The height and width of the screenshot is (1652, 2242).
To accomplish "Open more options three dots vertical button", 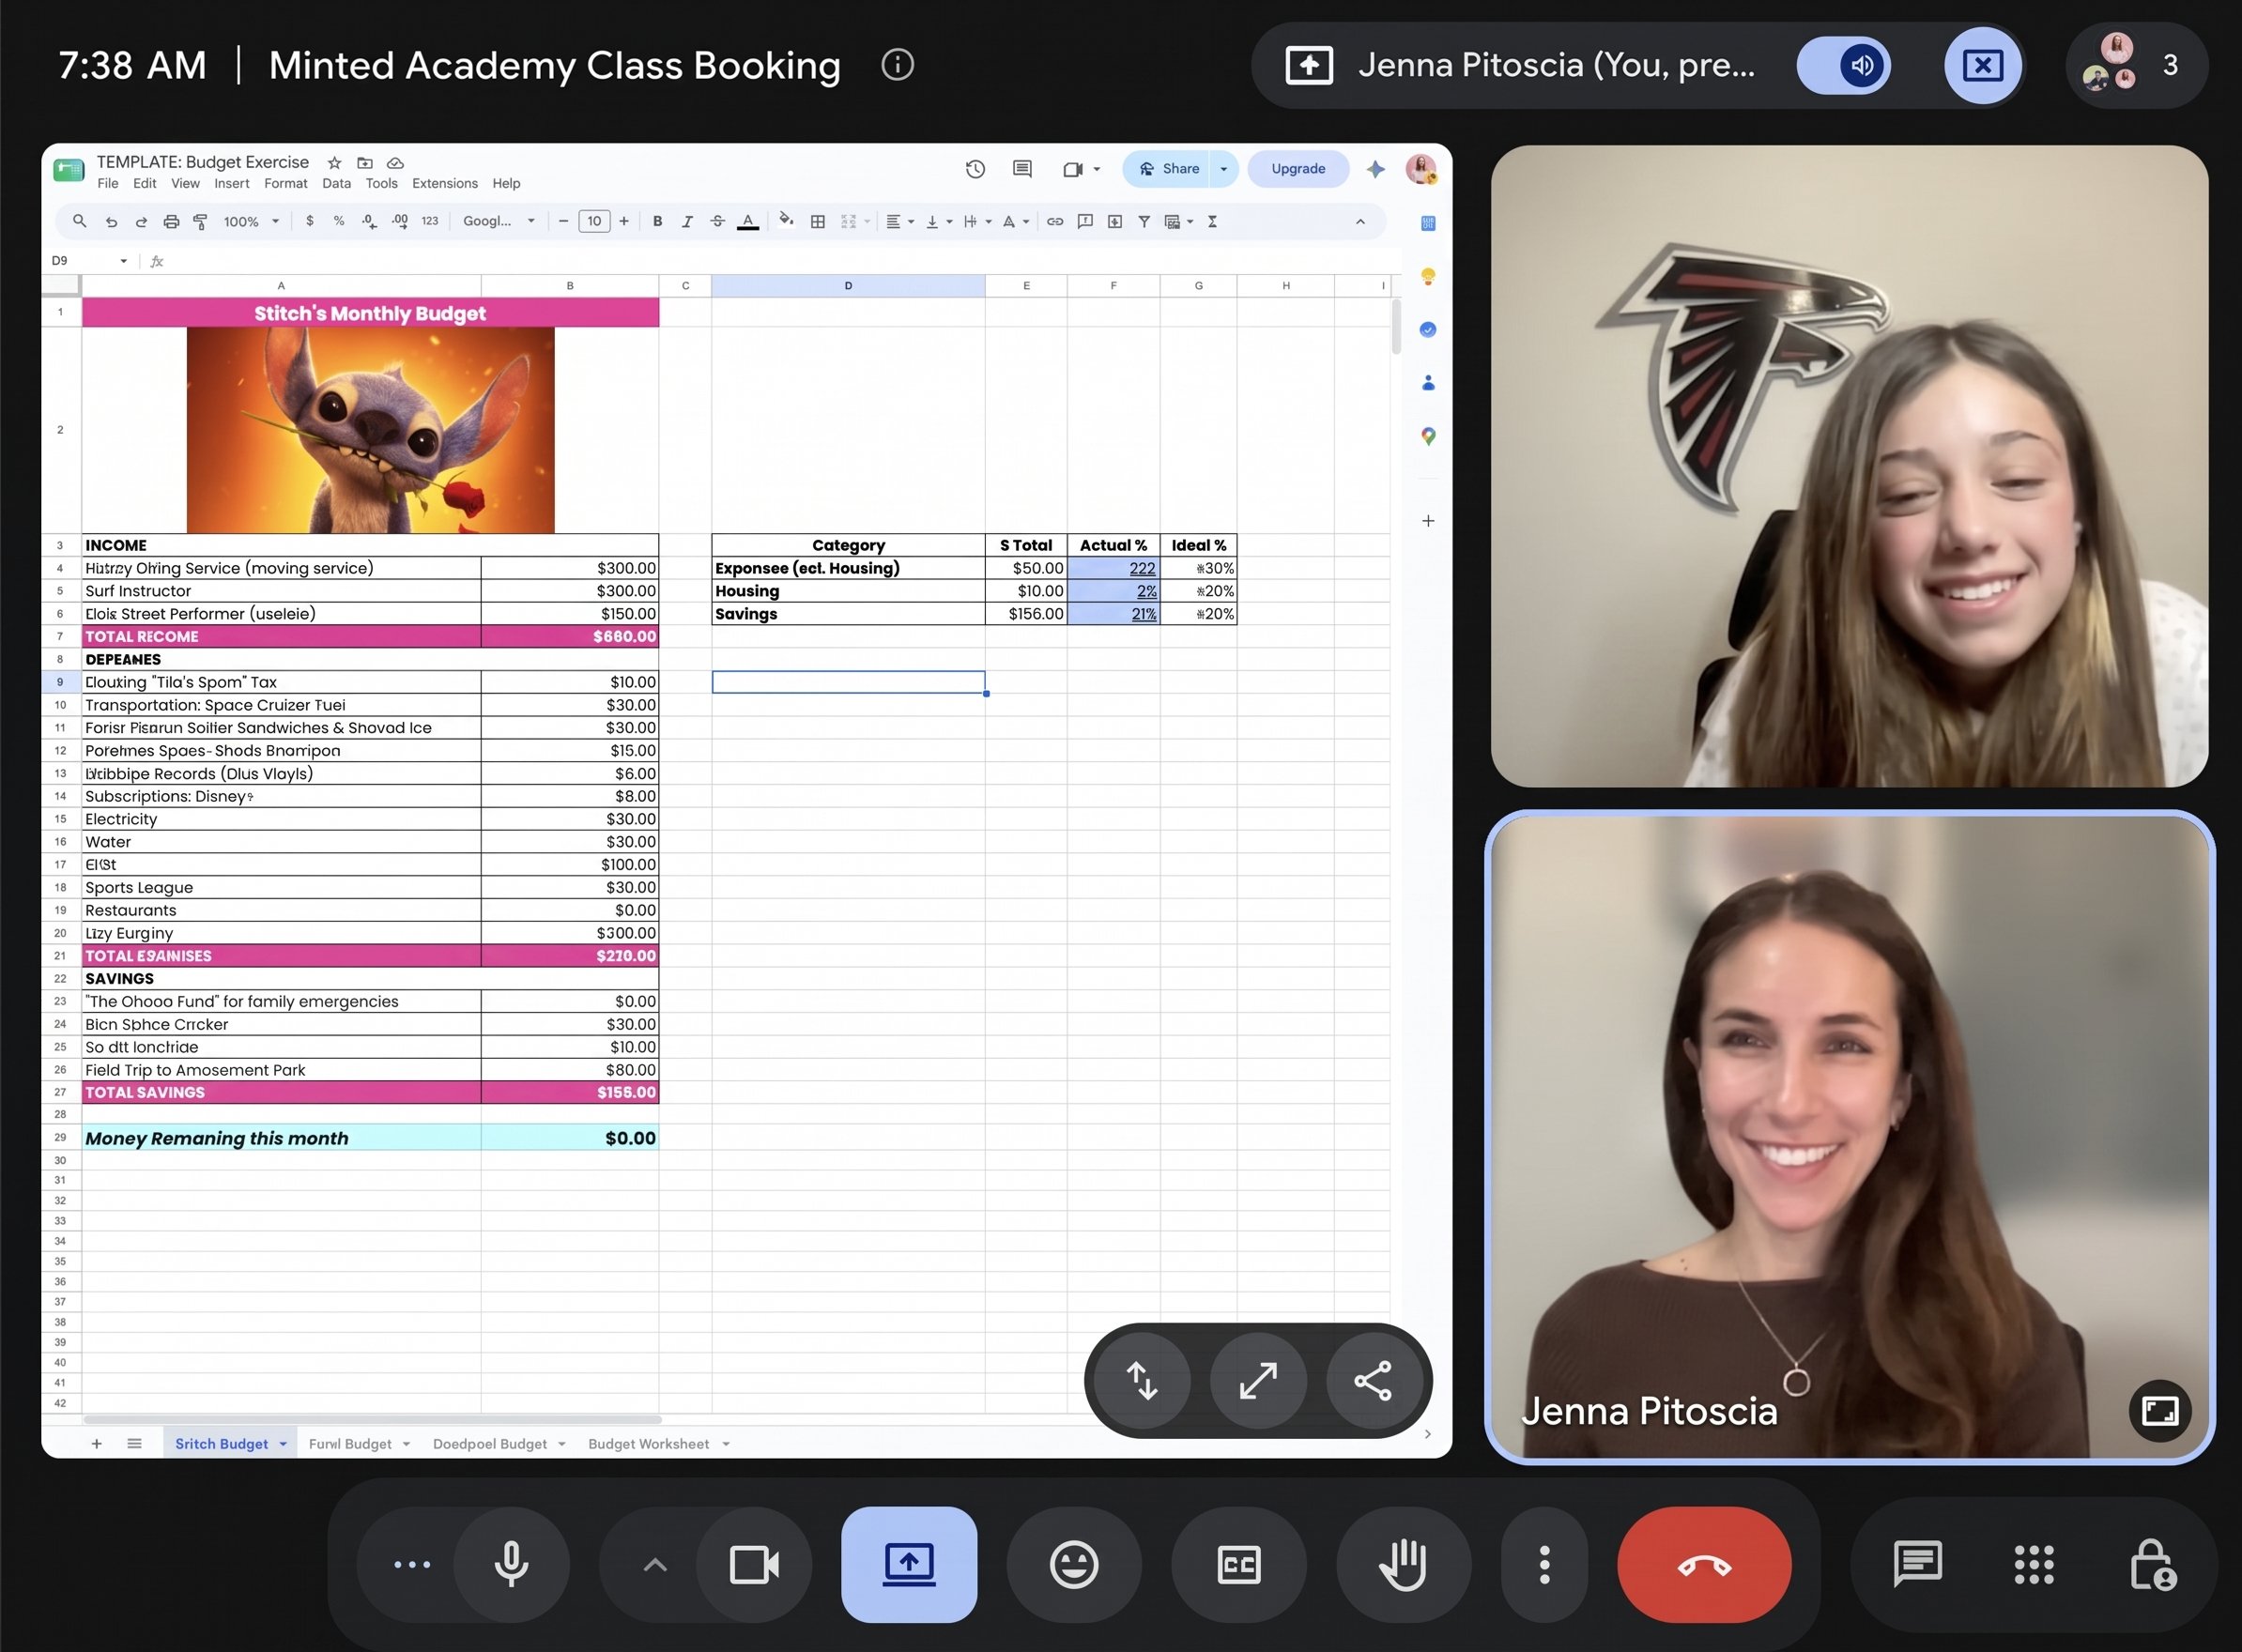I will (x=1545, y=1565).
